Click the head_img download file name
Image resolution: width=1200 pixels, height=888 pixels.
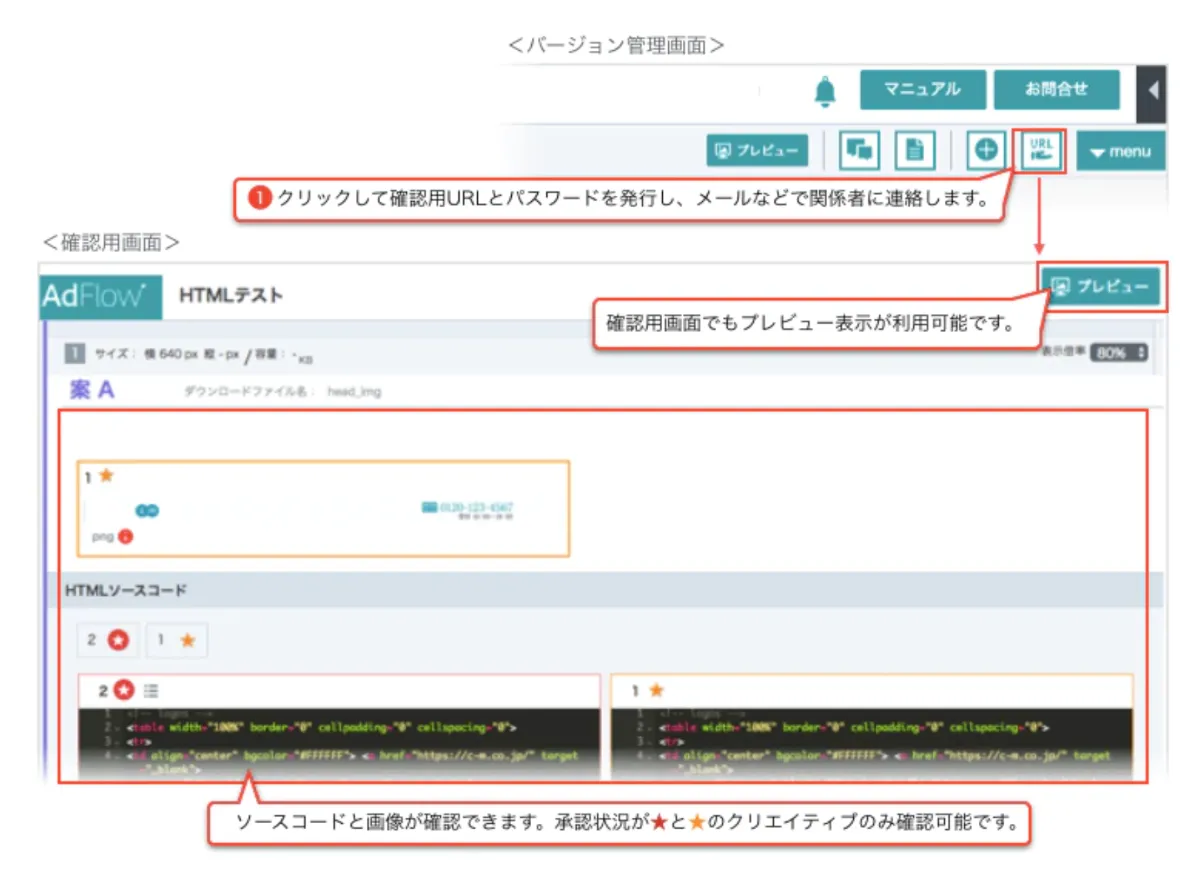pos(354,392)
